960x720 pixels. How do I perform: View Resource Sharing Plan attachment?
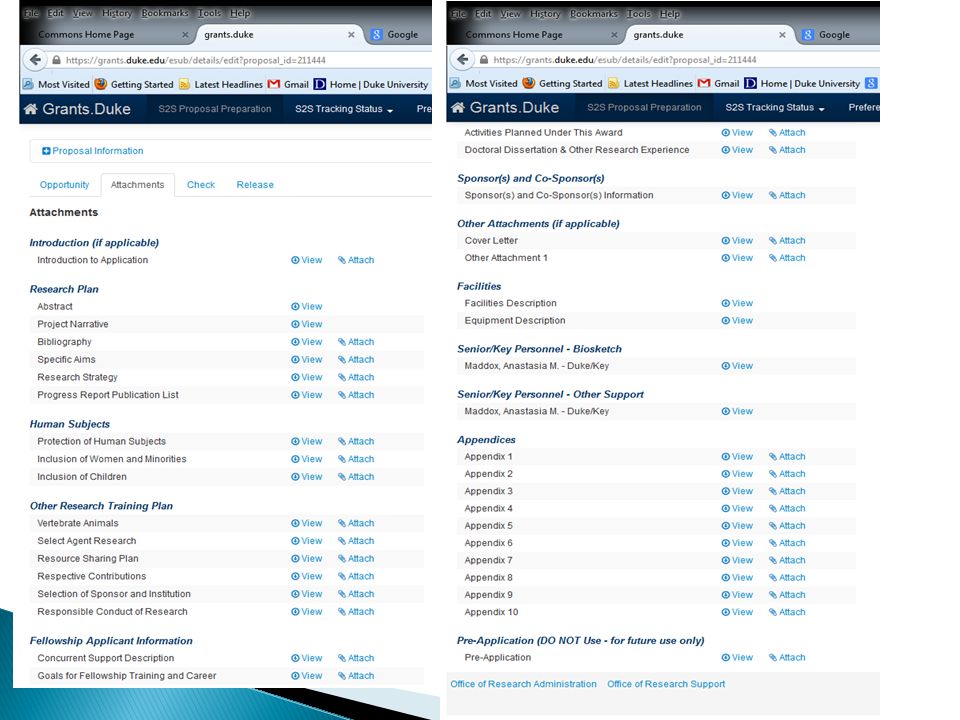click(x=307, y=559)
